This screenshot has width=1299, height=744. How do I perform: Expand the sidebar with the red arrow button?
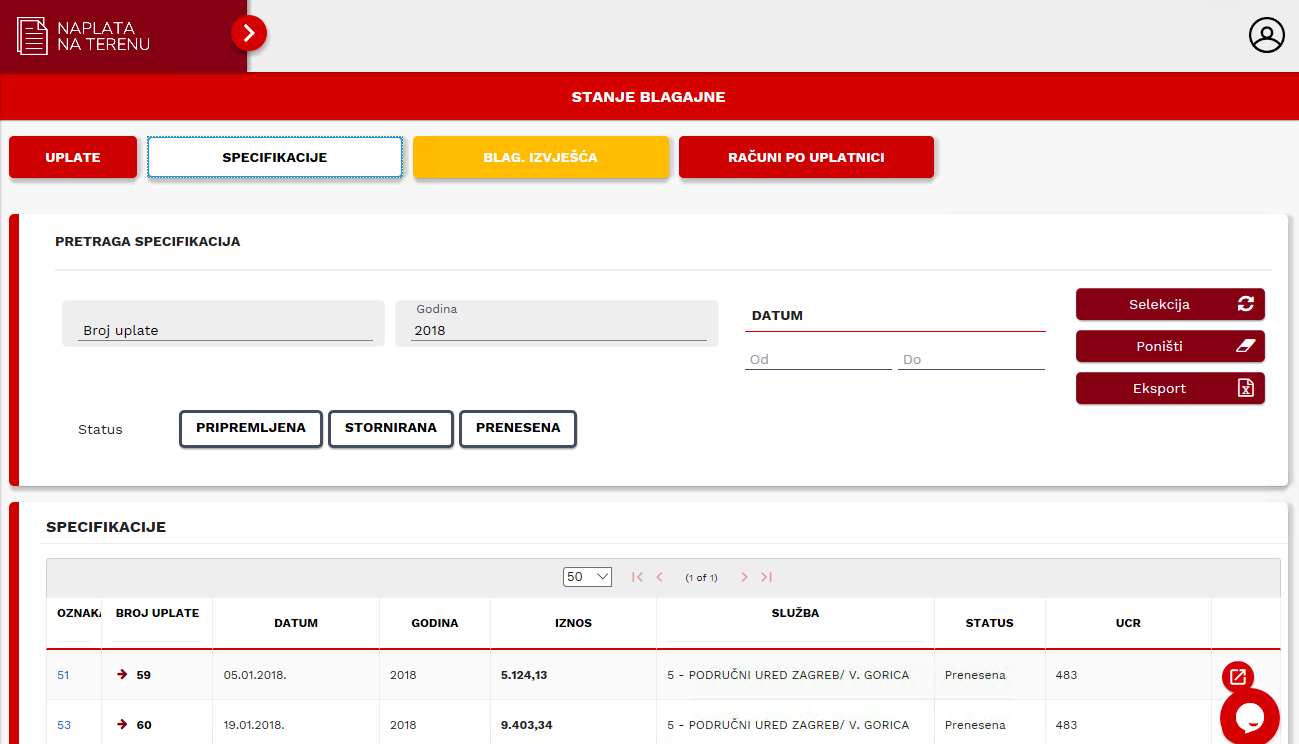click(x=249, y=34)
